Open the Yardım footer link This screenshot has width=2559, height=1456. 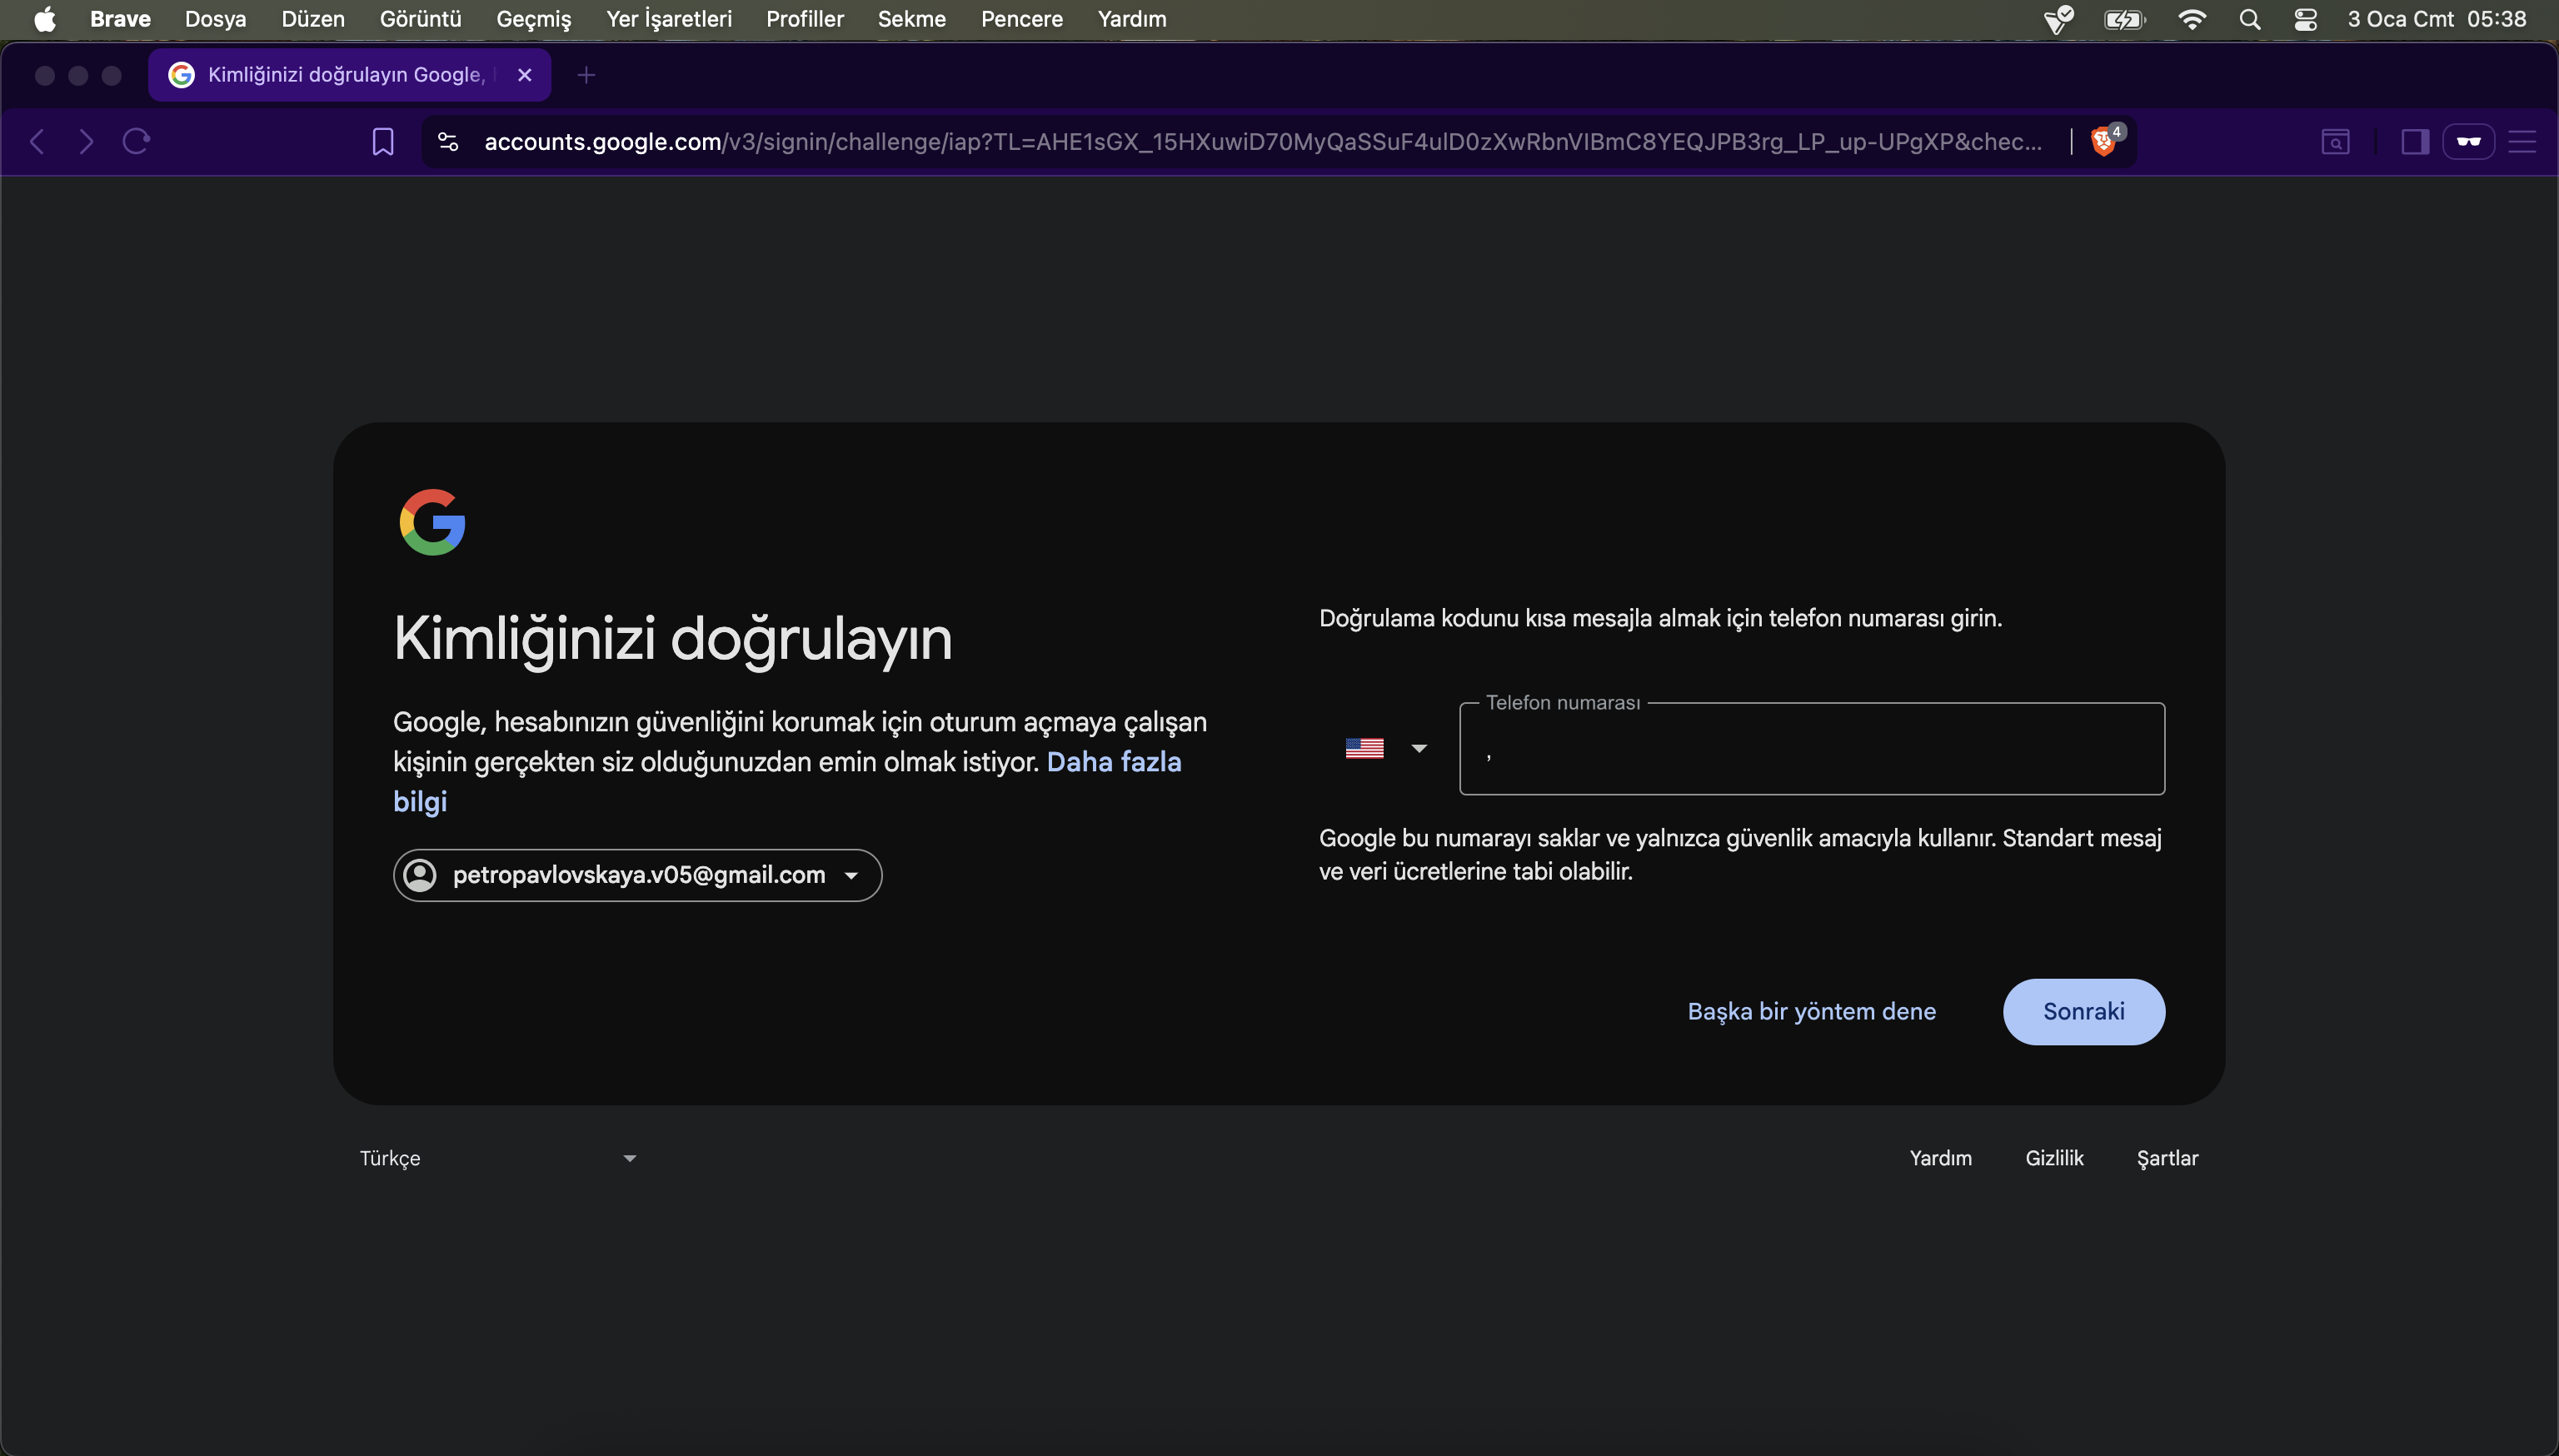tap(1940, 1158)
